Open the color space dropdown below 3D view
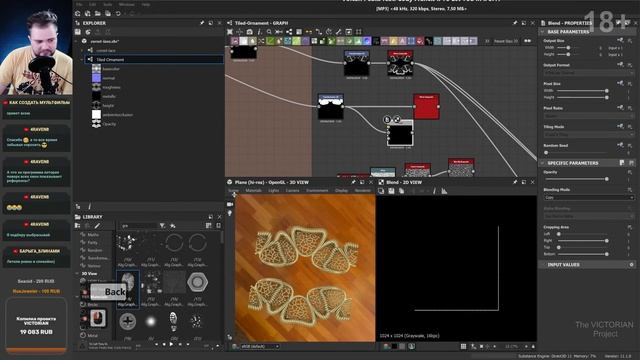The height and width of the screenshot is (360, 640). (260, 347)
